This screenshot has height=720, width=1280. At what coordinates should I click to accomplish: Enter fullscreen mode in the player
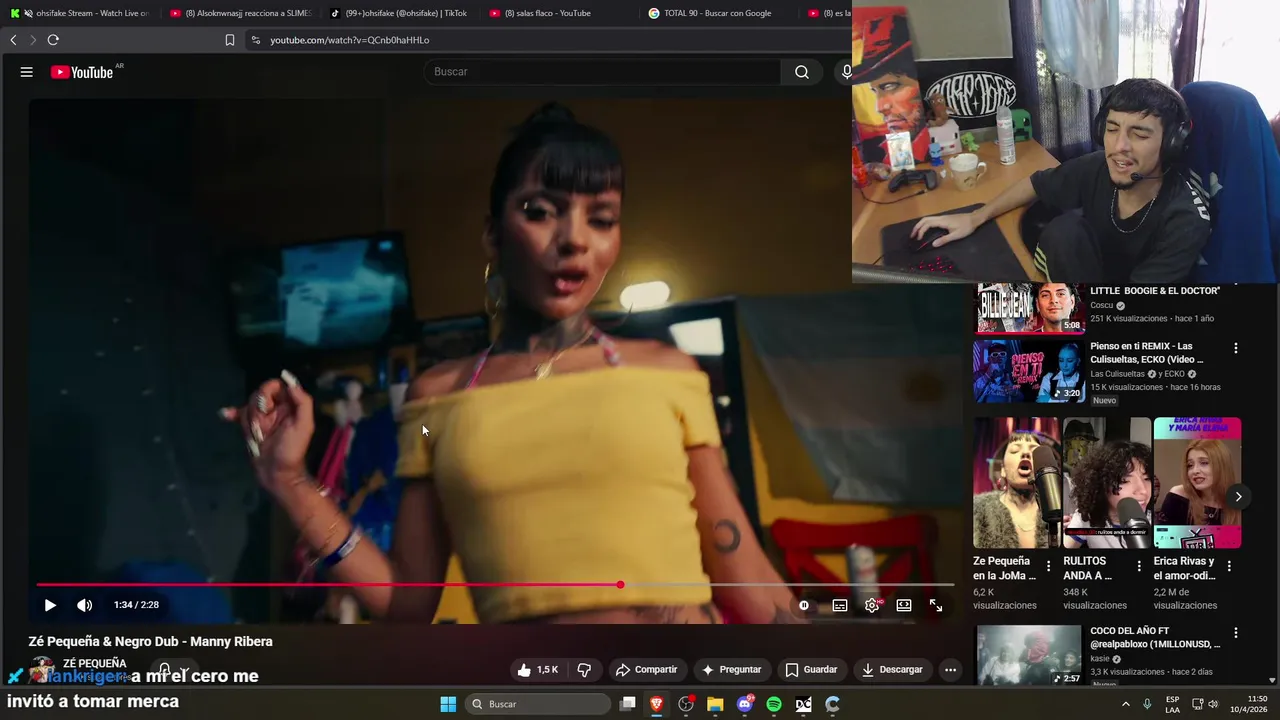[936, 605]
